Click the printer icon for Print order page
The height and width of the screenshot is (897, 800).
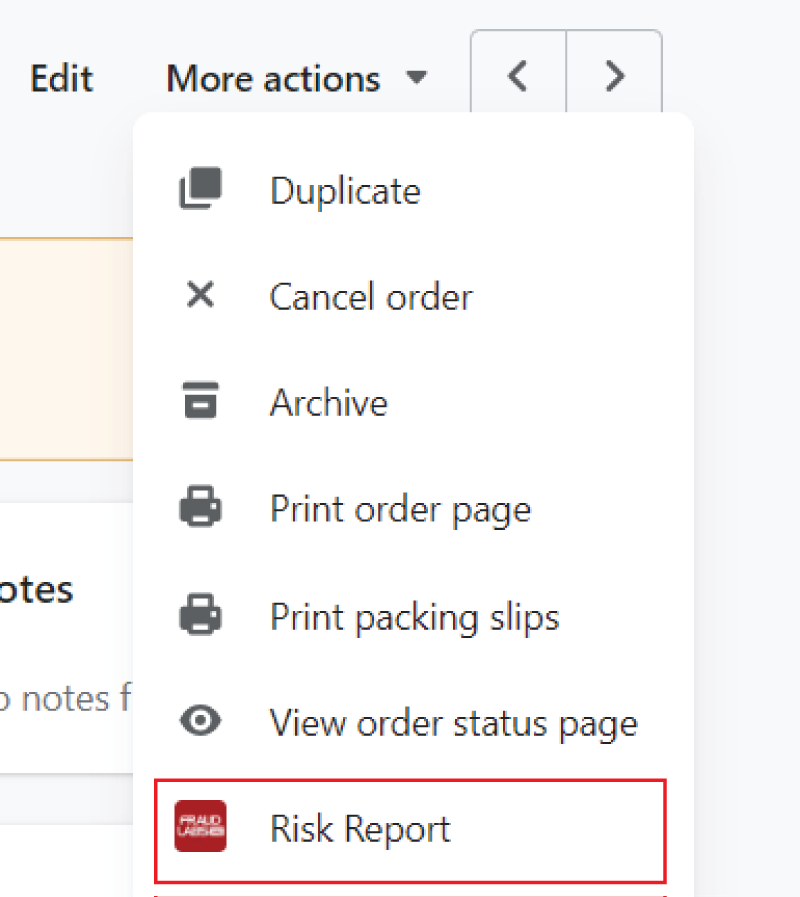point(200,506)
